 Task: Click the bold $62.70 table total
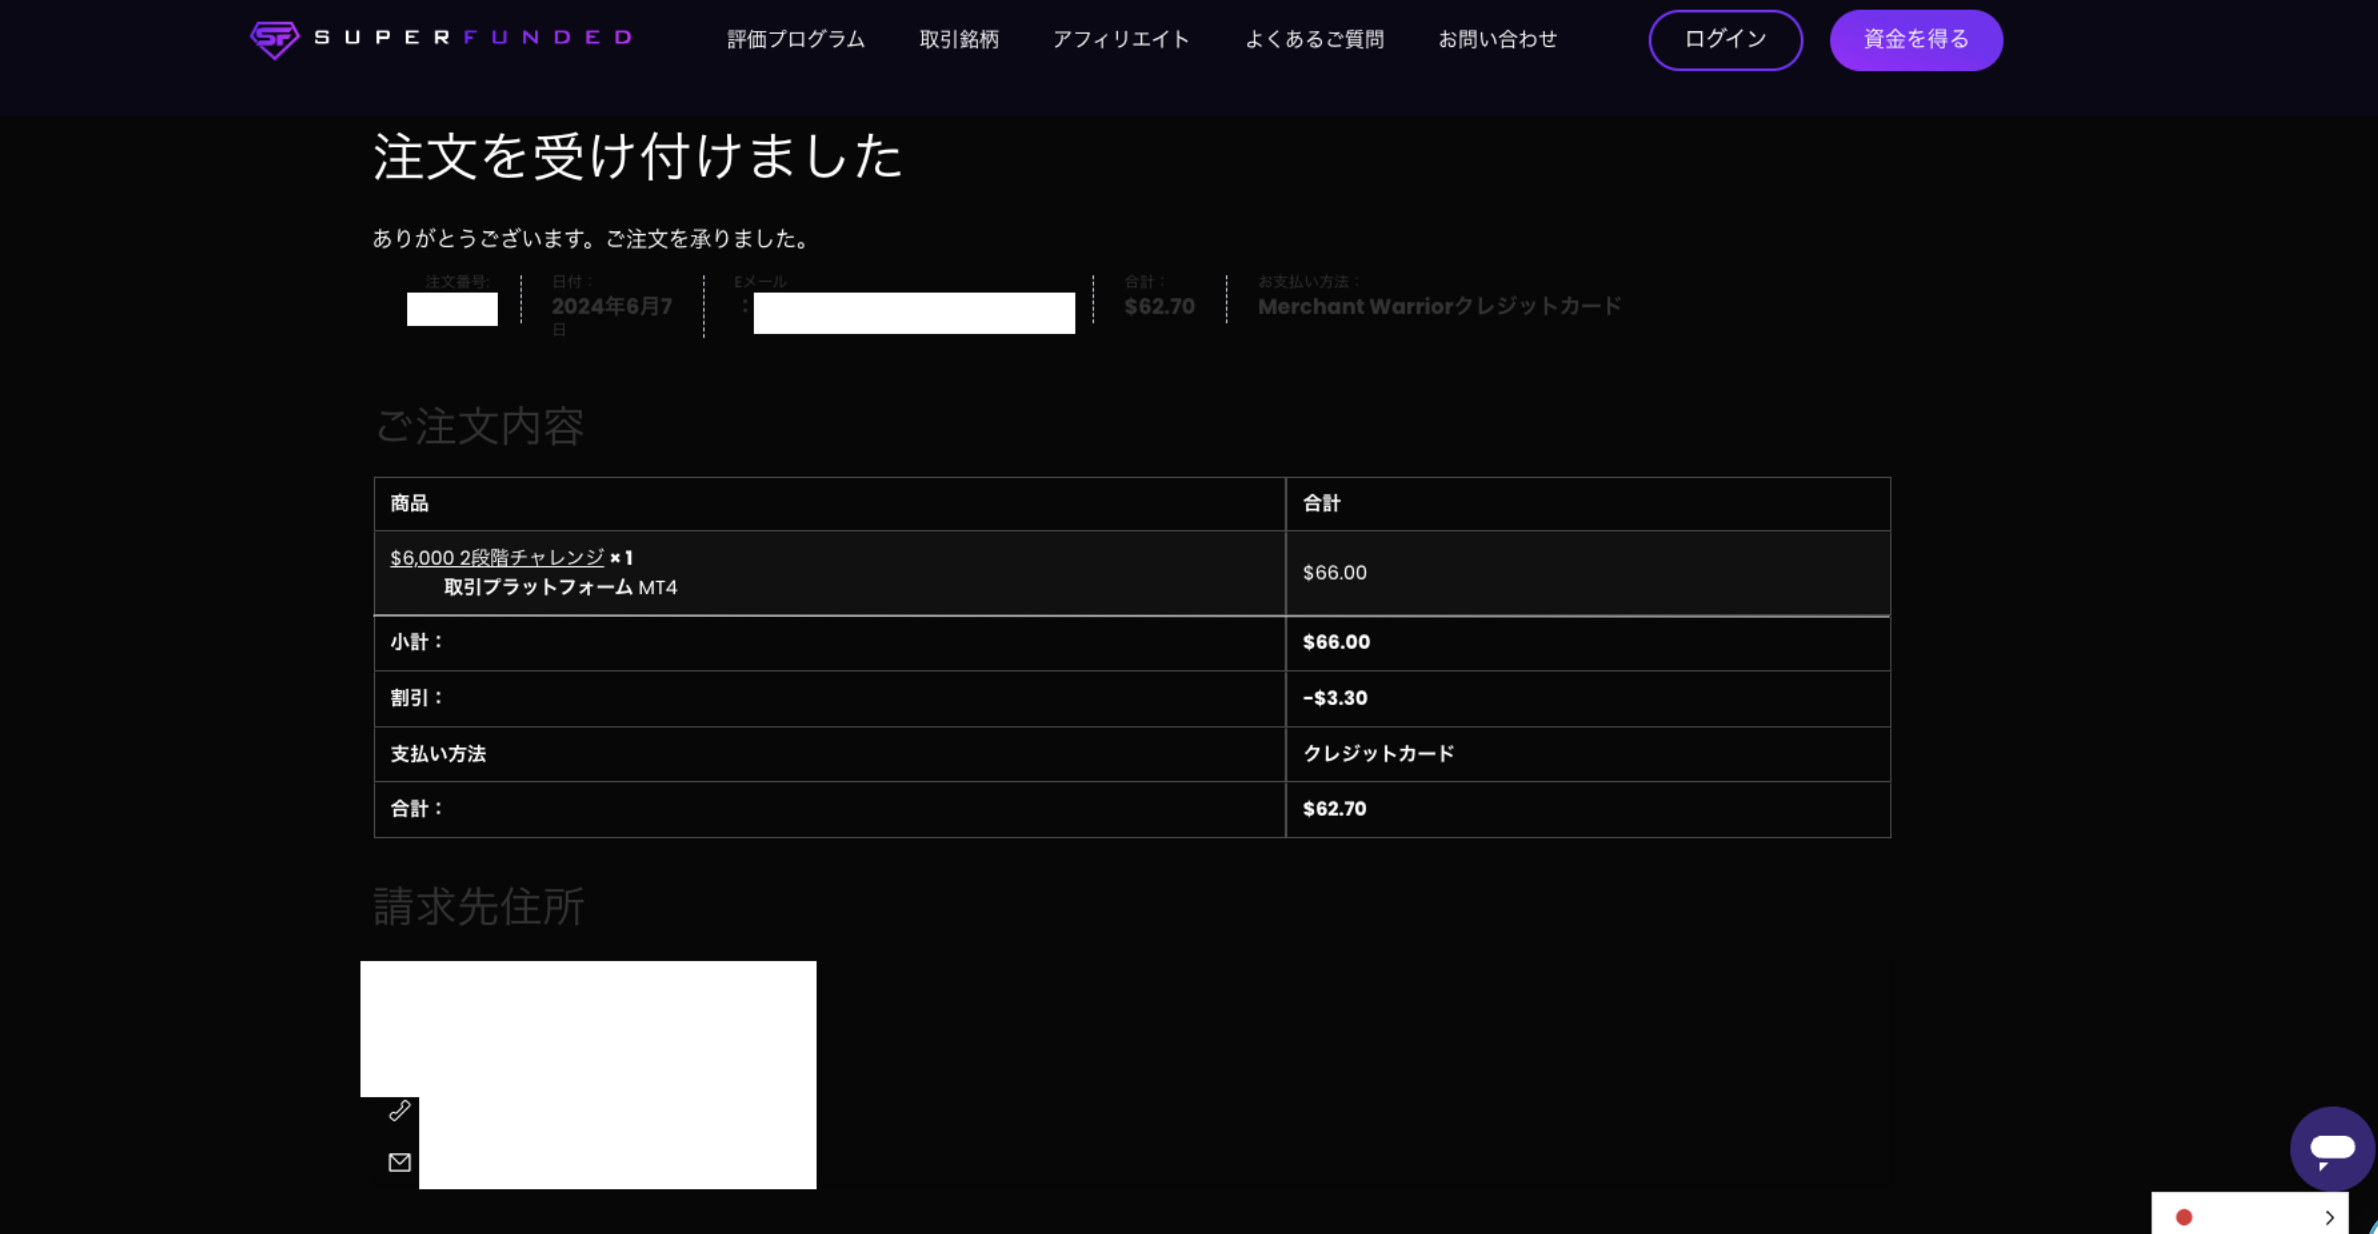pos(1334,809)
